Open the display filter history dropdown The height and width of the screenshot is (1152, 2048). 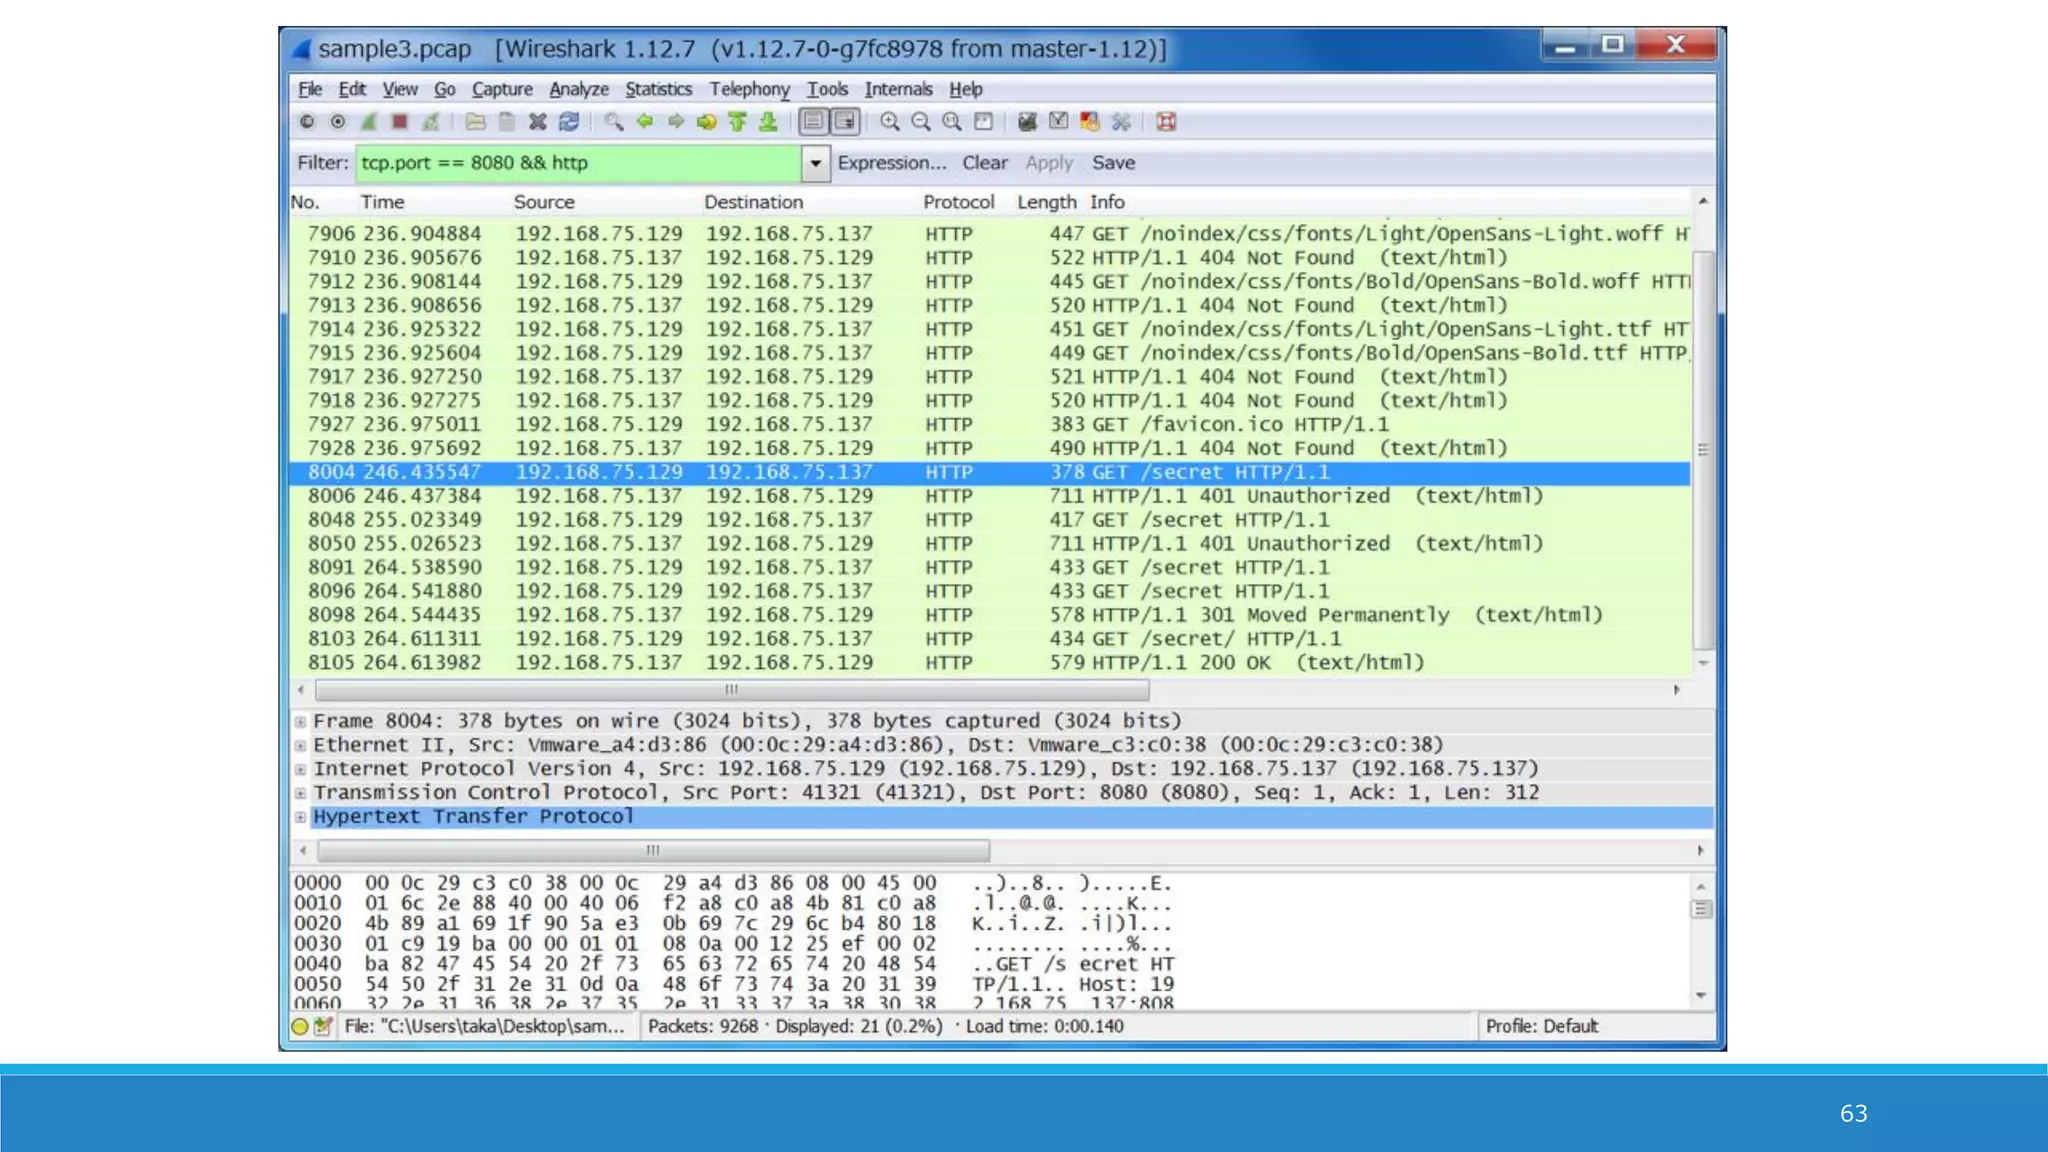(x=815, y=163)
